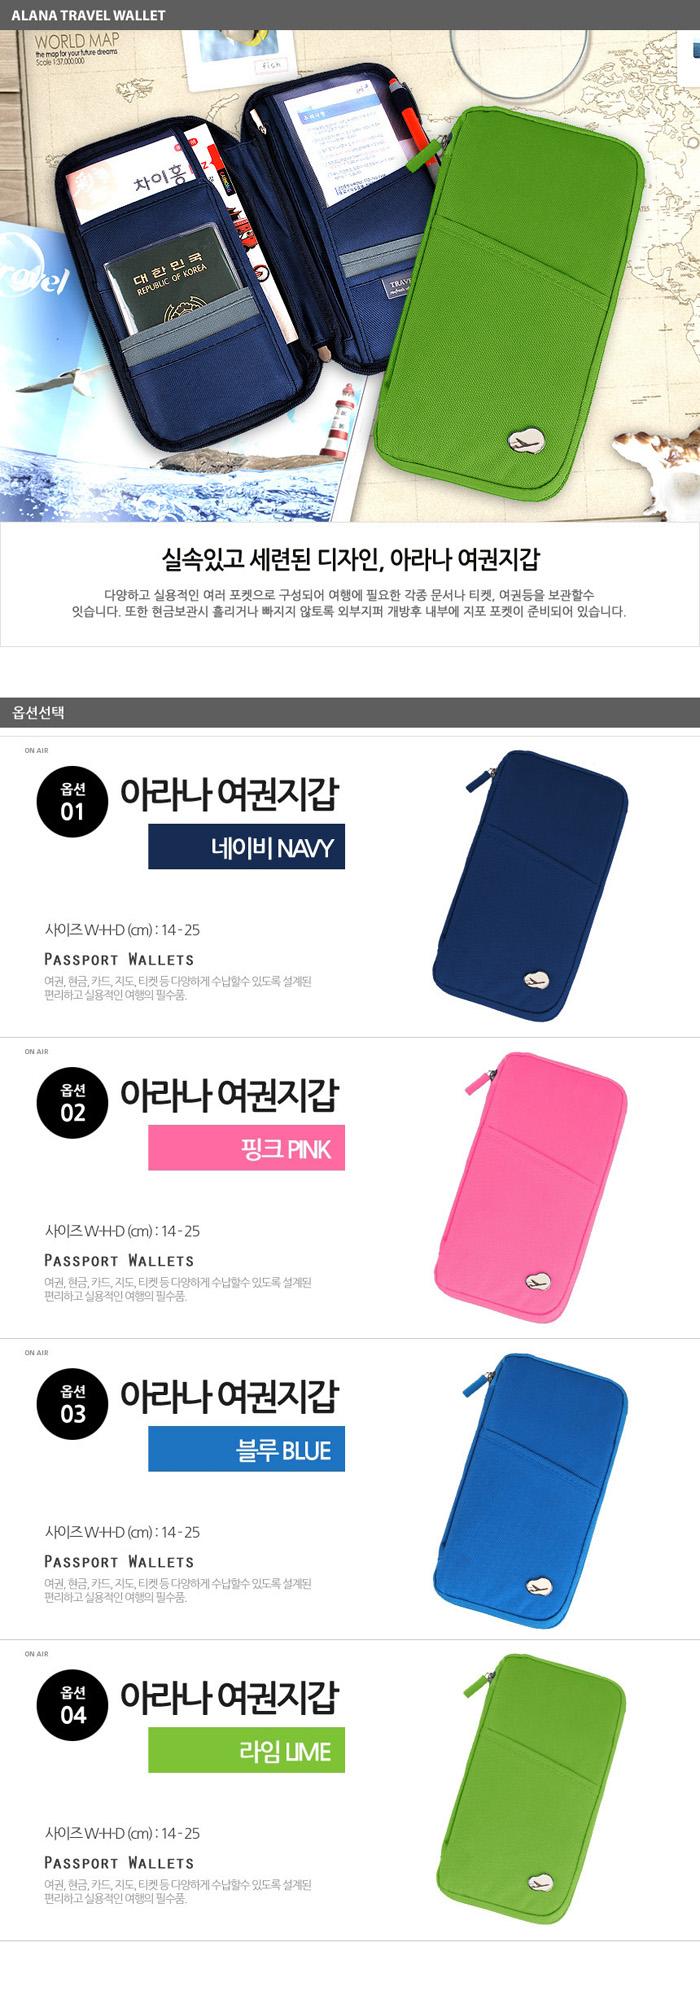Click the option 02 black circle badge
Screen dimensions: 700x1995
pyautogui.click(x=72, y=1103)
